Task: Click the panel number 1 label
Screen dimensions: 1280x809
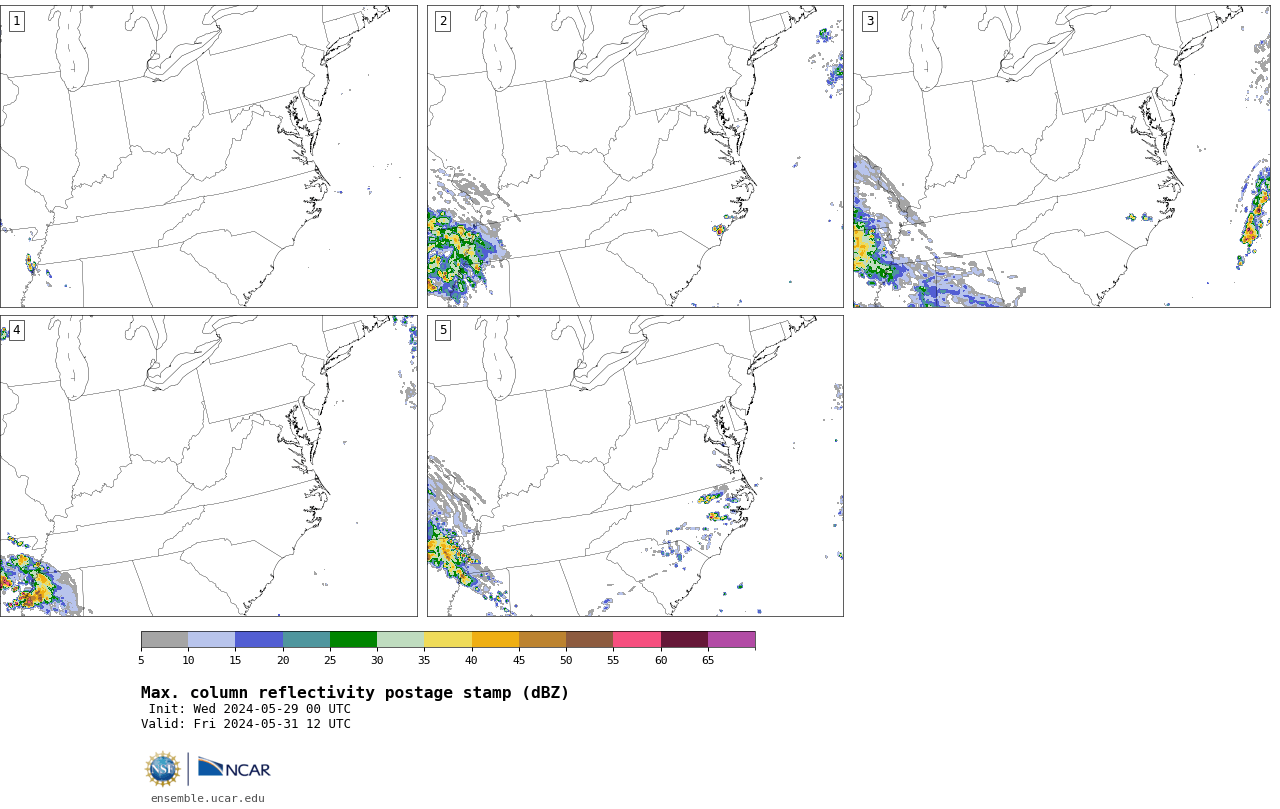Action: pos(16,21)
